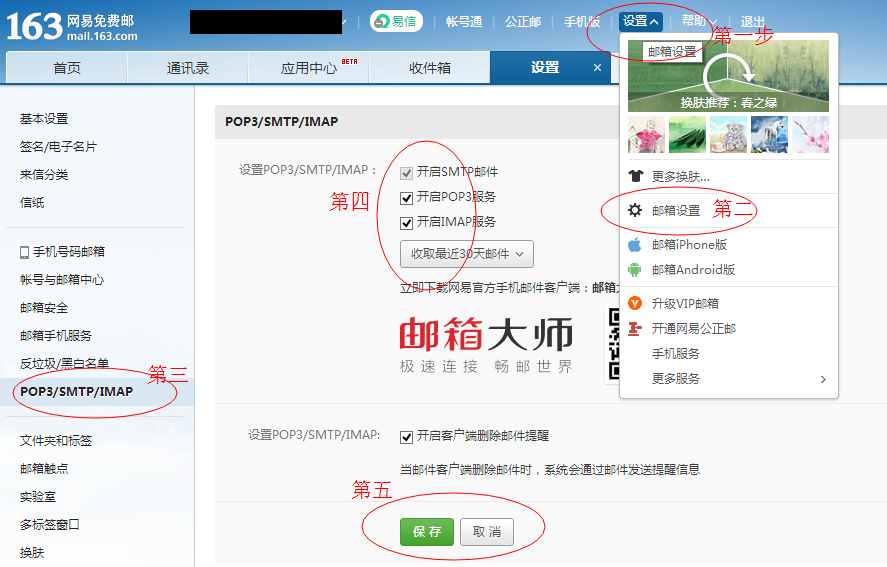Click the T-shirt icon for 更多换肤
Screen dimensions: 887x567
pyautogui.click(x=636, y=176)
